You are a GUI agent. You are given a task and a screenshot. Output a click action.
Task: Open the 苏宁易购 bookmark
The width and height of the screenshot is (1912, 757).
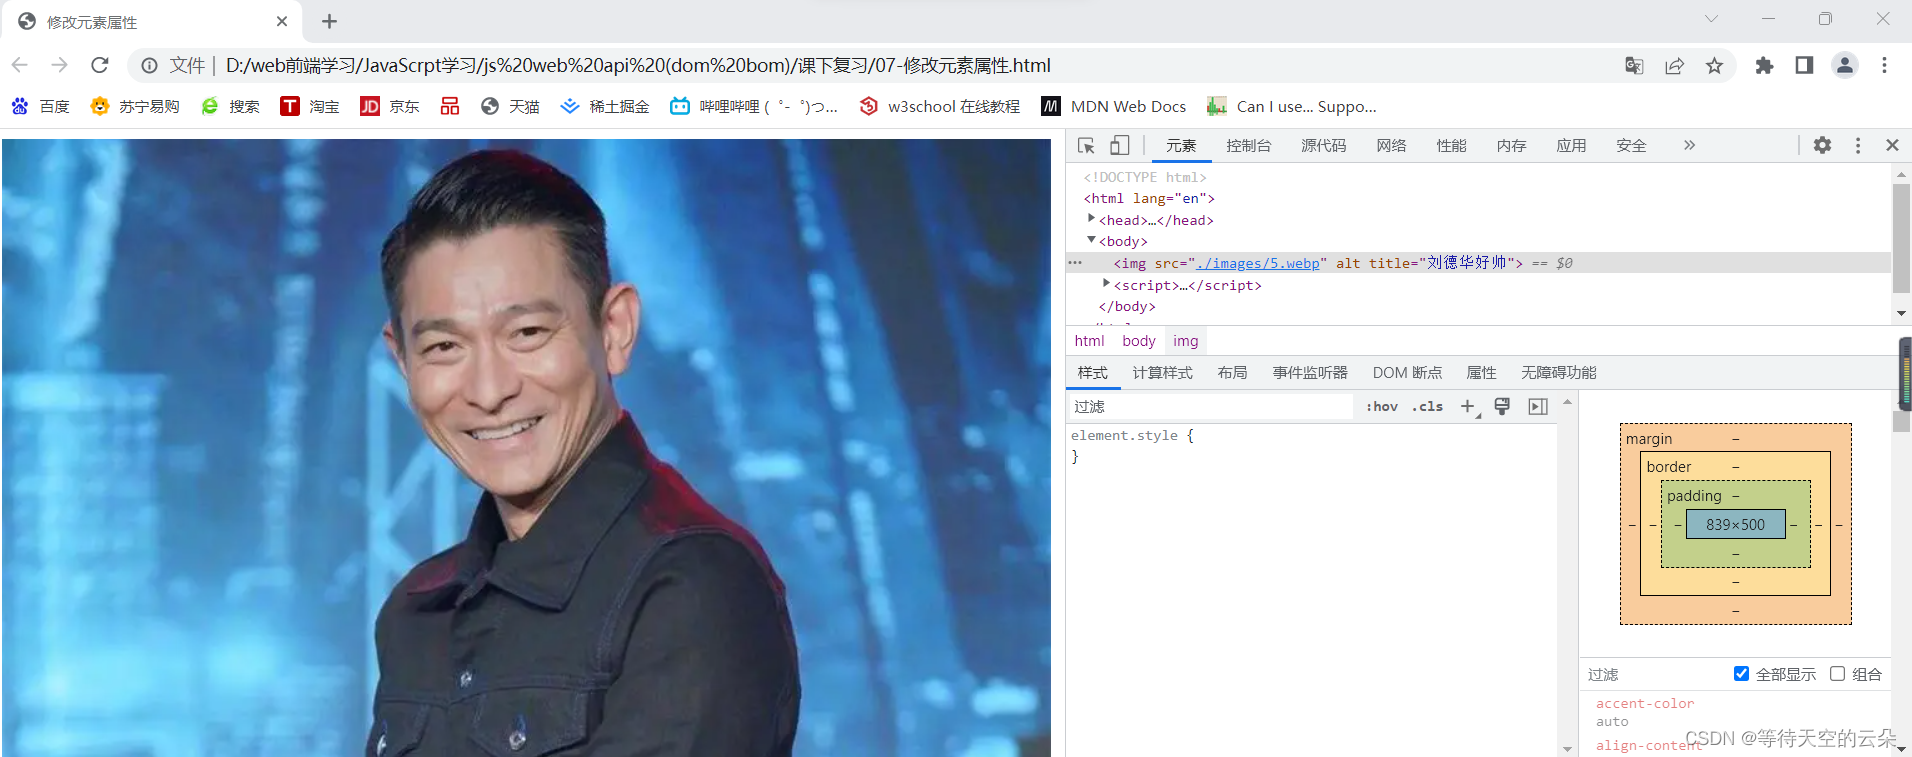tap(135, 106)
